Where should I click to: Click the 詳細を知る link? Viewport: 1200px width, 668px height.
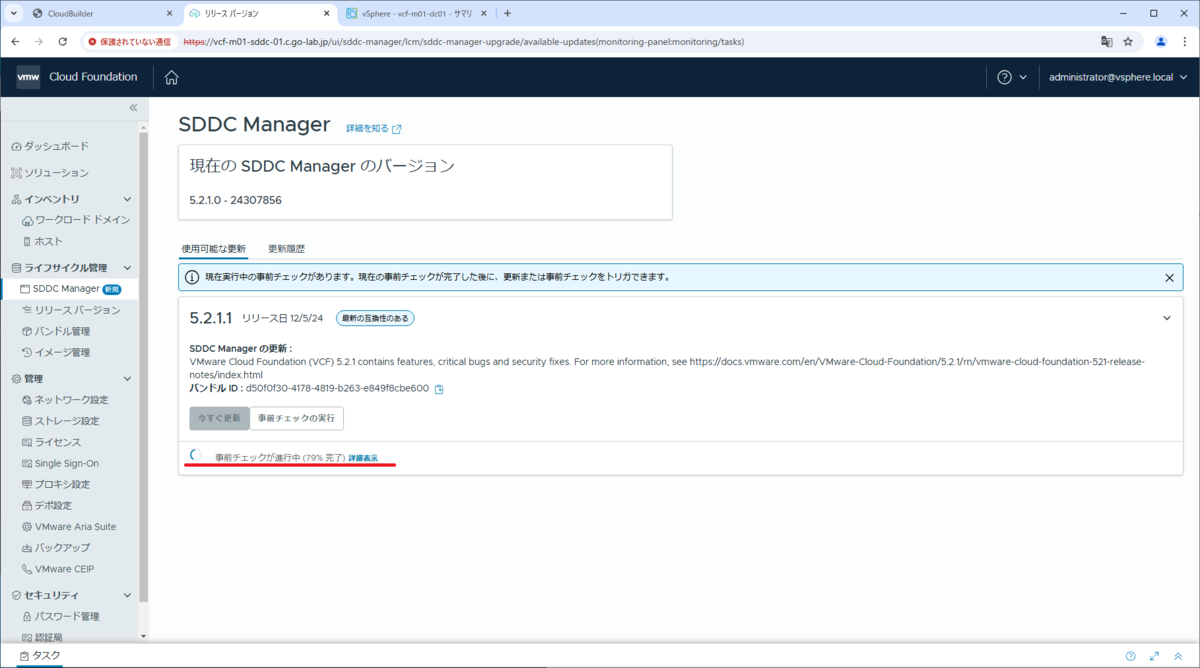pos(374,129)
